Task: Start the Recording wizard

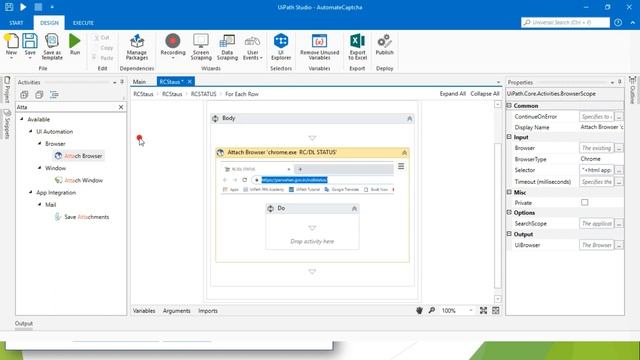Action: coord(173,46)
